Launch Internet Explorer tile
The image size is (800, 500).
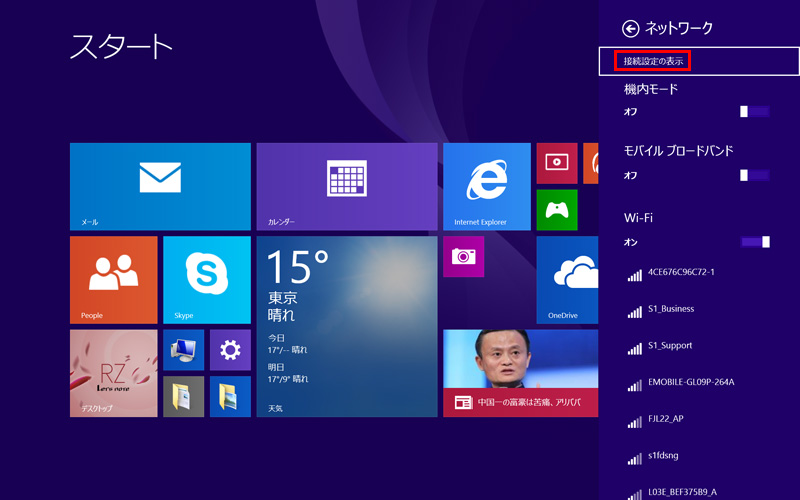[x=487, y=187]
